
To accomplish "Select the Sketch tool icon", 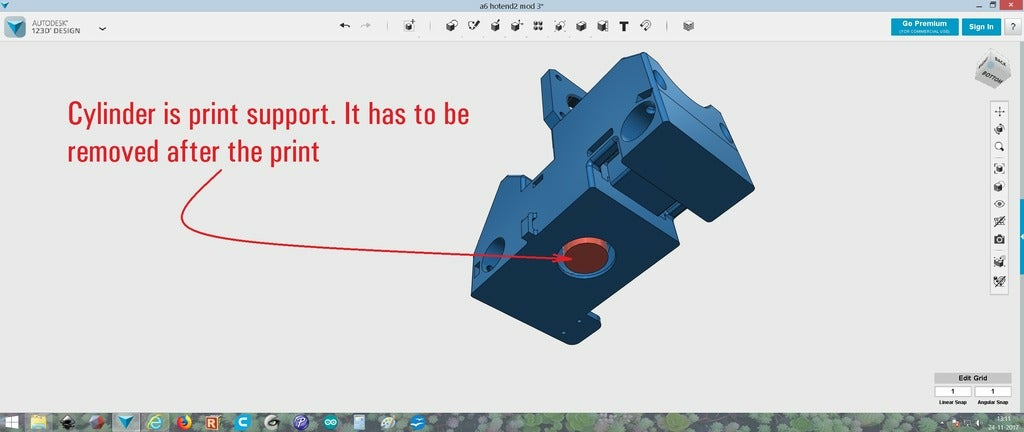I will [x=473, y=27].
